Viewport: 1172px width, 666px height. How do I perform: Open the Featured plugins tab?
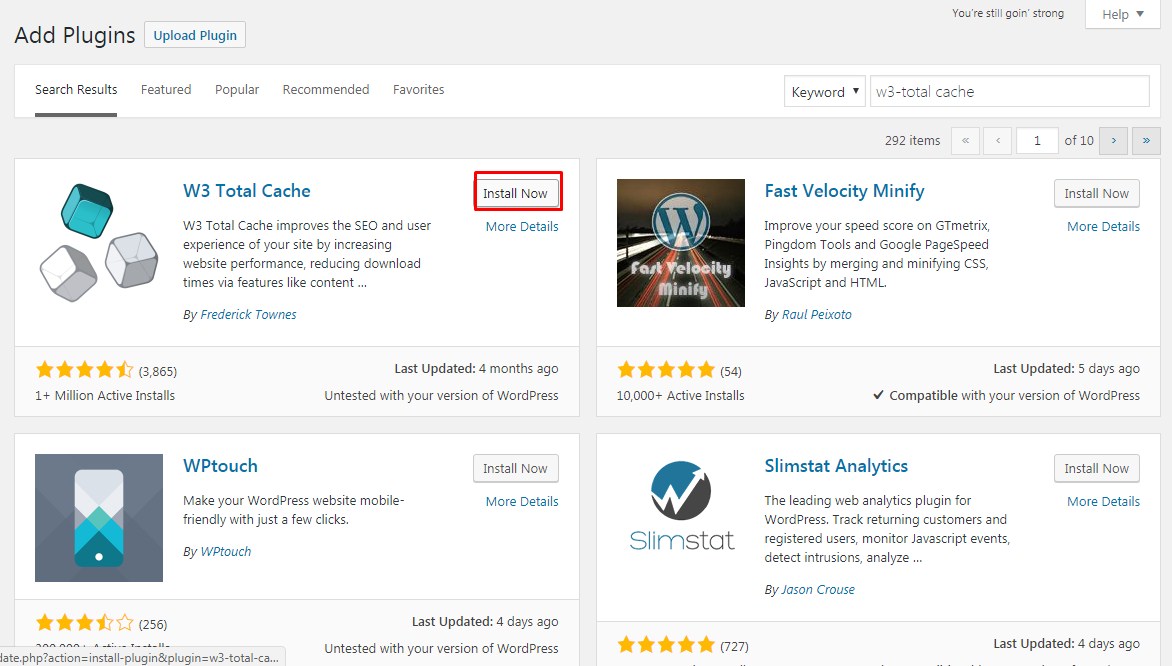click(x=166, y=90)
